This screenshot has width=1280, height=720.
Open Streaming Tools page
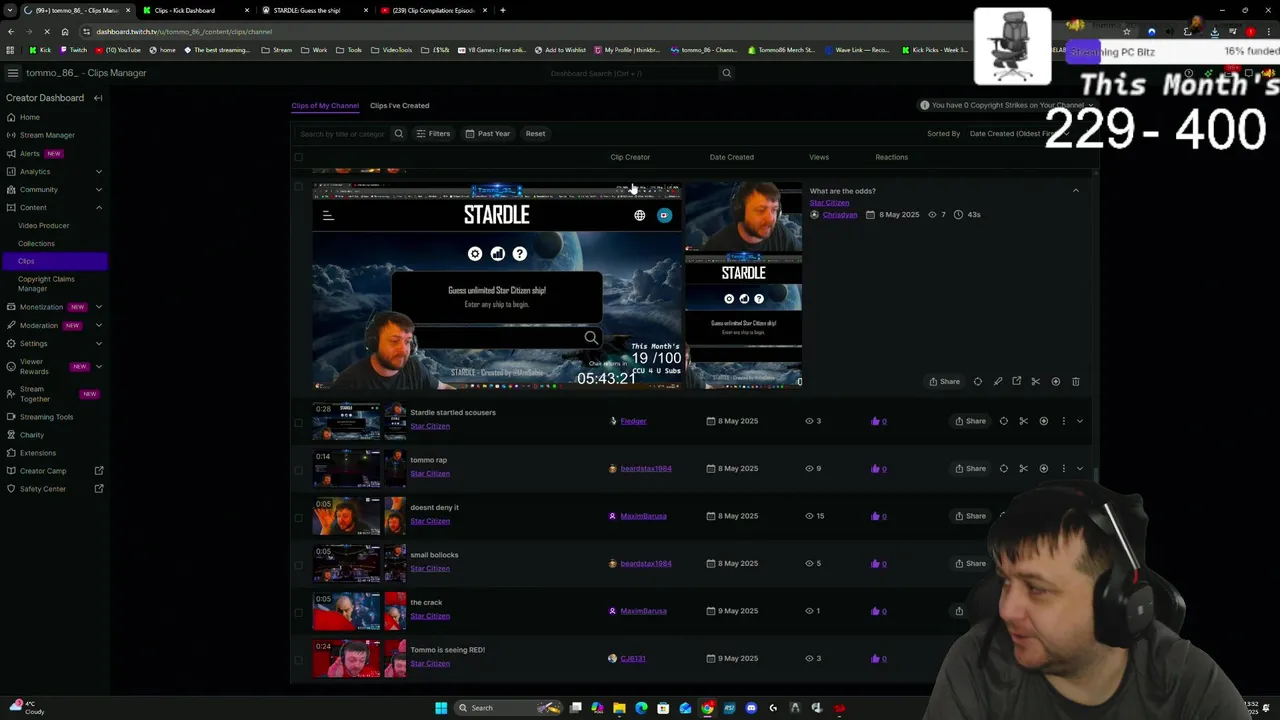pos(46,417)
